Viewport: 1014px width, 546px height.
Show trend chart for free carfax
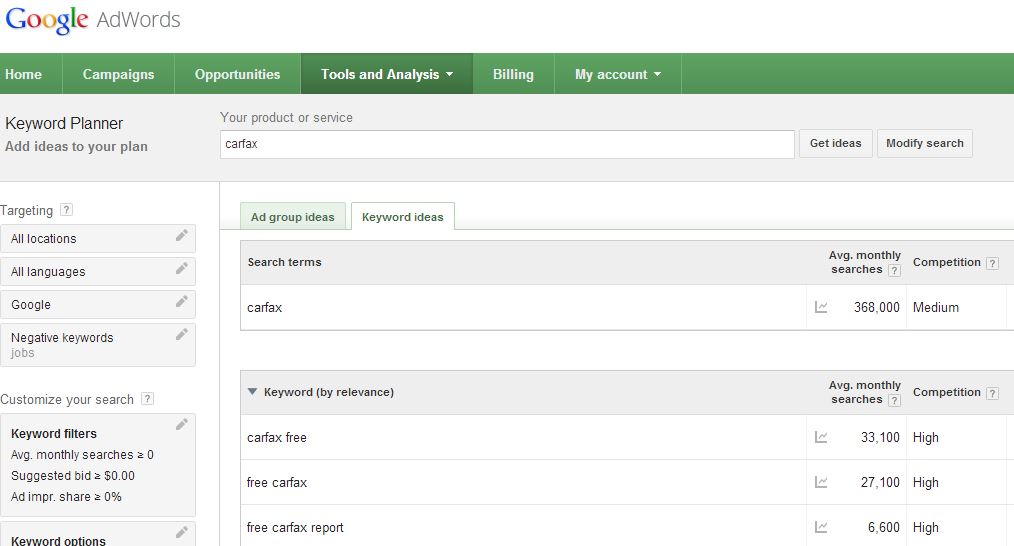[821, 482]
